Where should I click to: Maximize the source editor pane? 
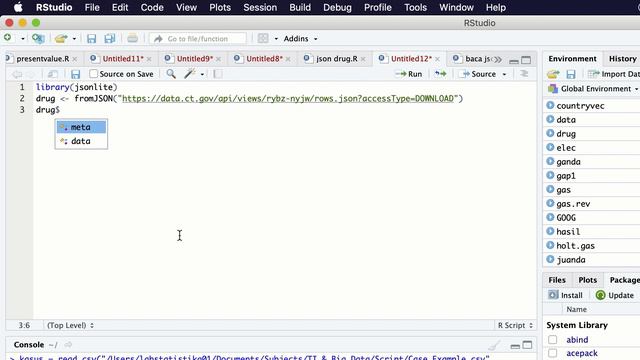[x=527, y=60]
